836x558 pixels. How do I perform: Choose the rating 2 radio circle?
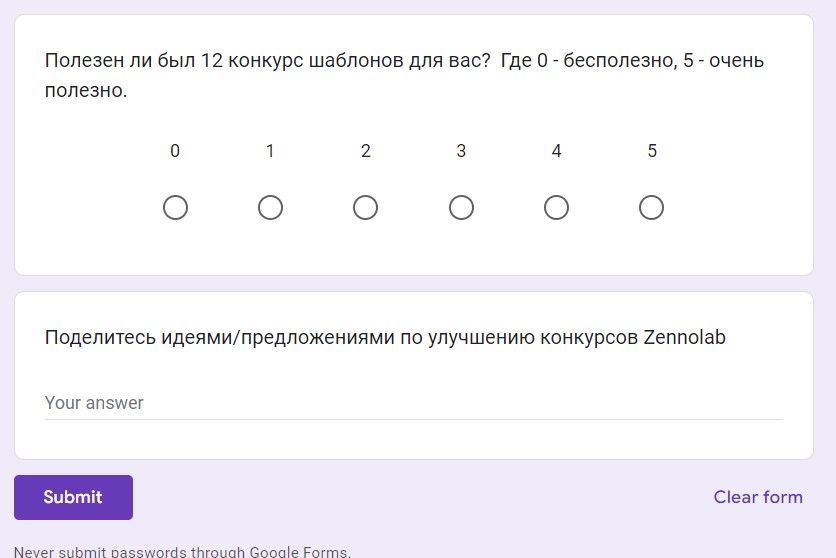(366, 208)
